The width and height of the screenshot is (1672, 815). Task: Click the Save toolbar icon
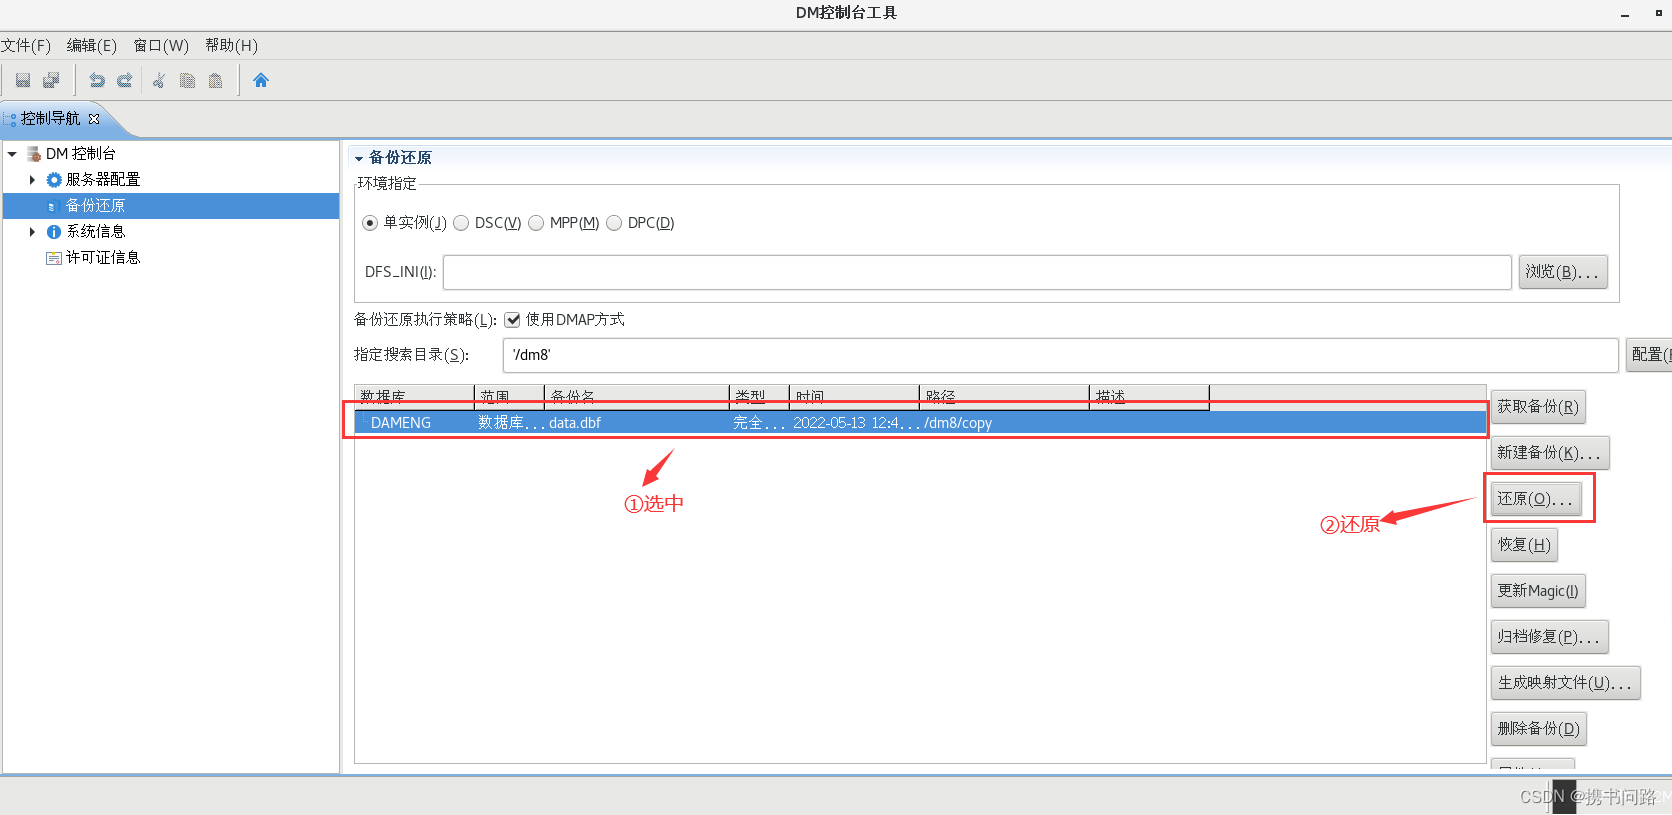click(23, 80)
